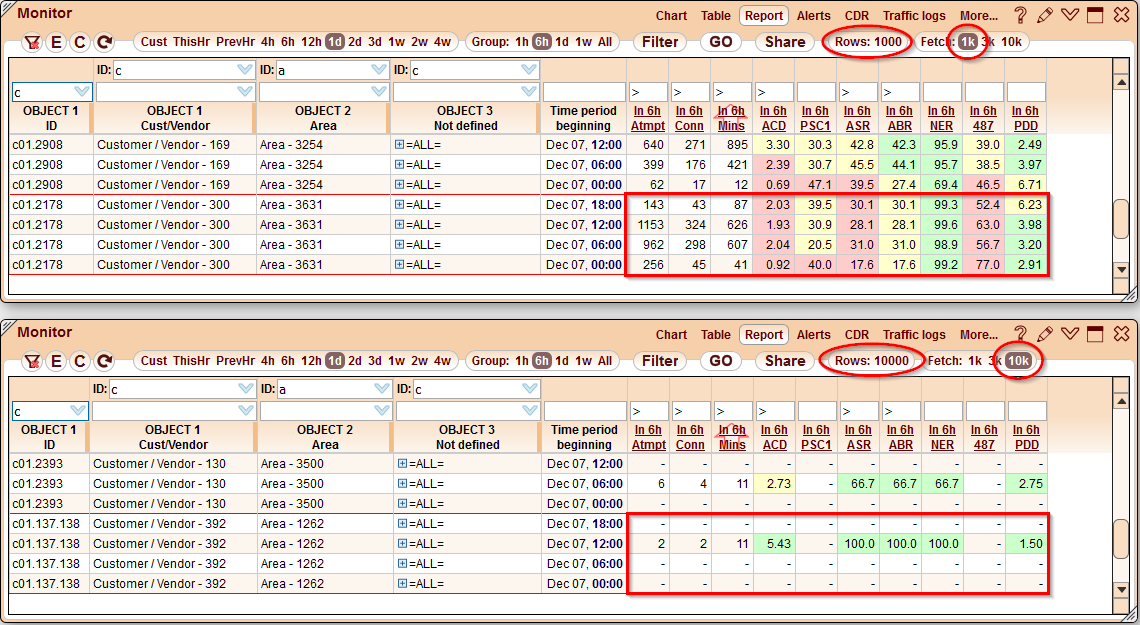Select the C icon in the toolbar
1140x625 pixels.
tap(79, 42)
